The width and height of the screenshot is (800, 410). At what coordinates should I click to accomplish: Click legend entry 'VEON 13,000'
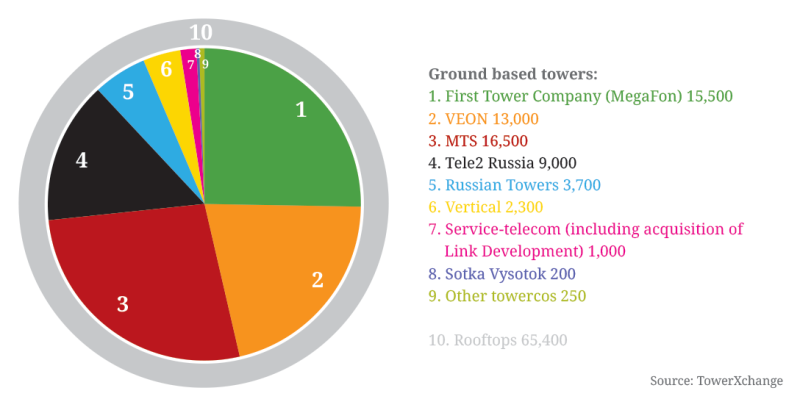[484, 119]
